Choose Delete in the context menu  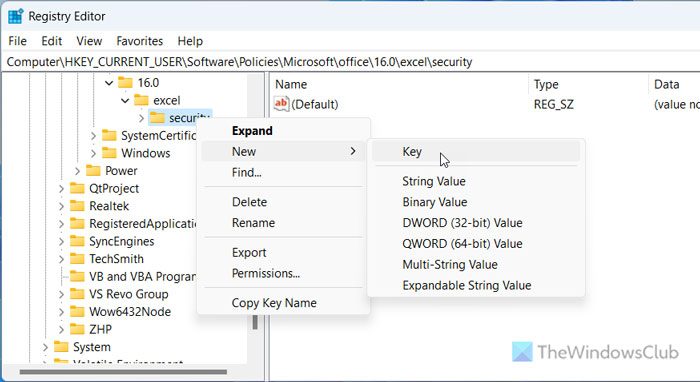[283, 202]
